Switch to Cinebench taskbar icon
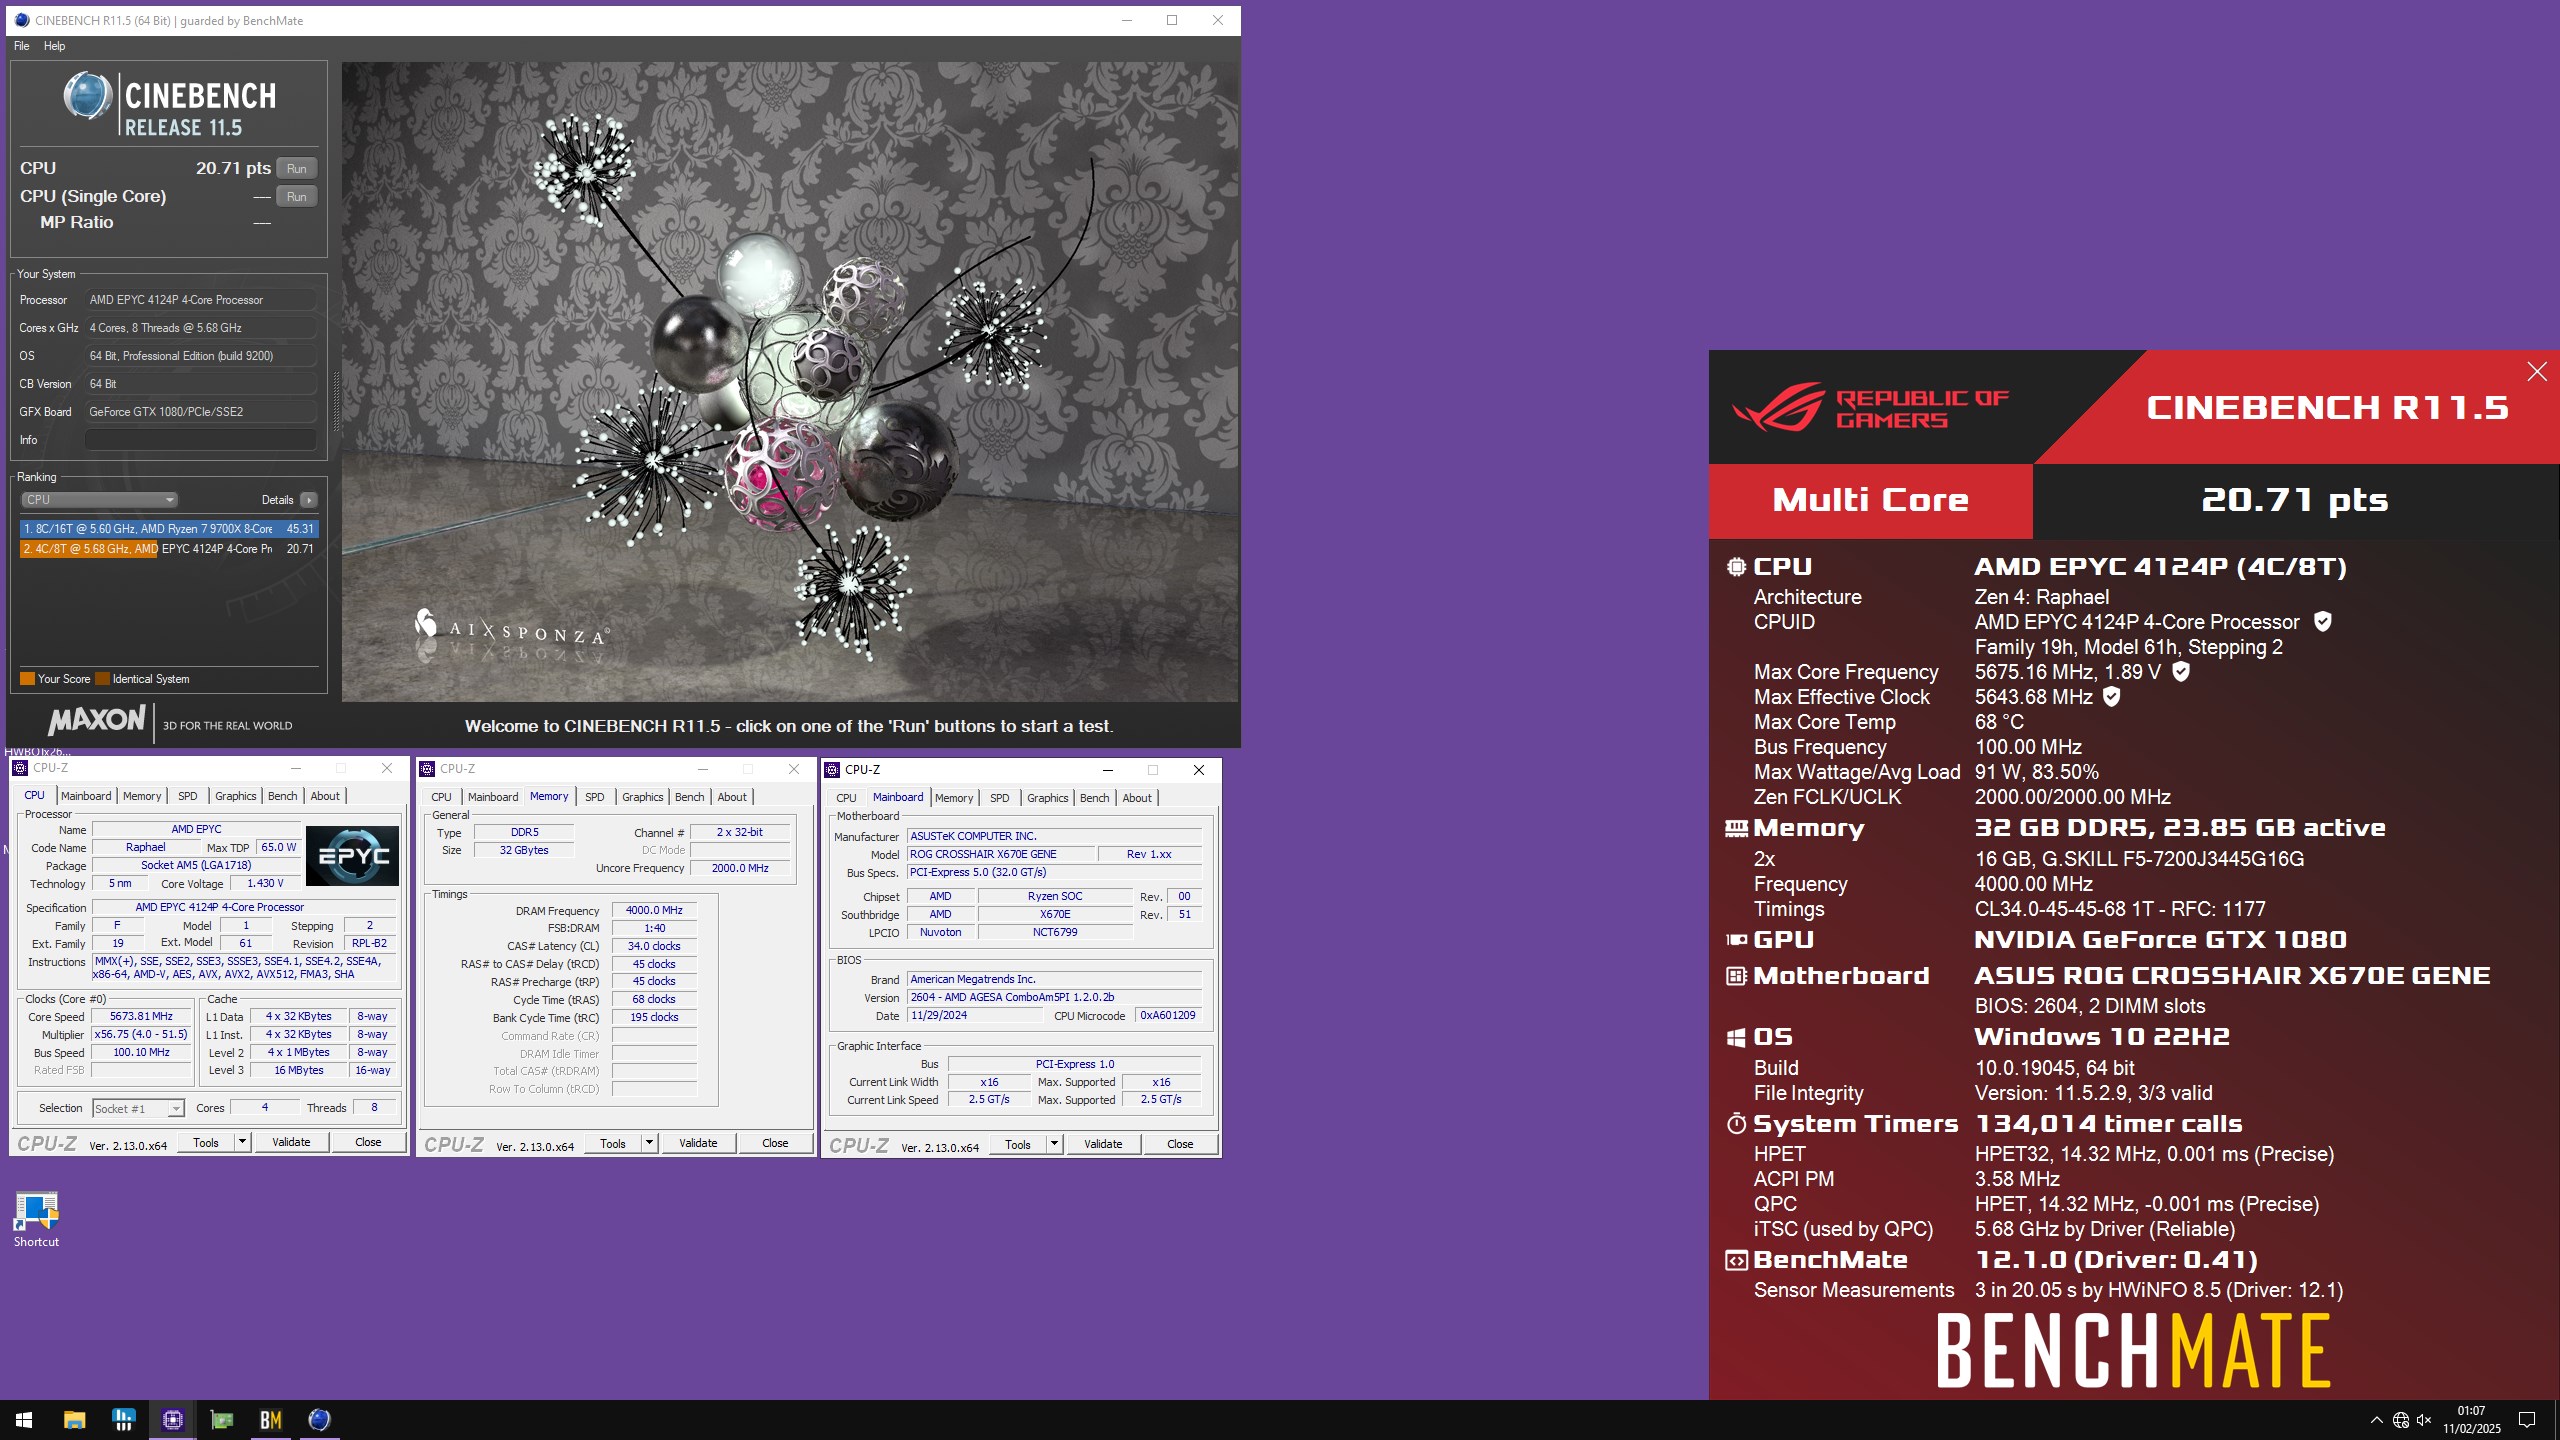 pos(319,1420)
